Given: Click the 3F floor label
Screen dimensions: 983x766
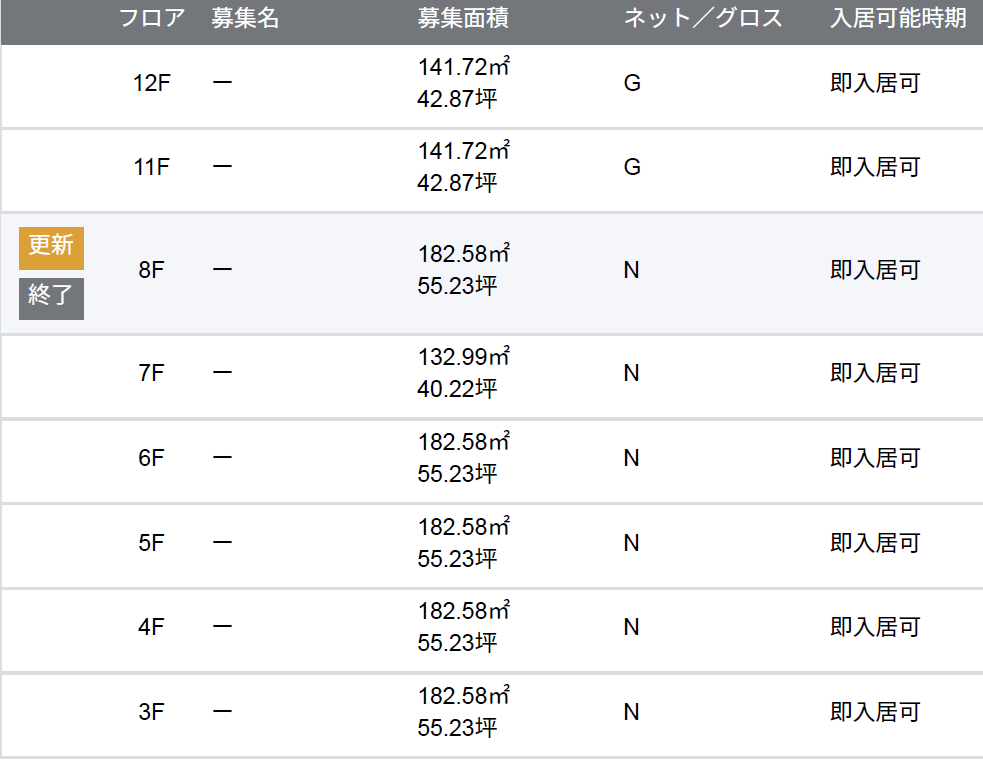Looking at the screenshot, I should coord(151,713).
